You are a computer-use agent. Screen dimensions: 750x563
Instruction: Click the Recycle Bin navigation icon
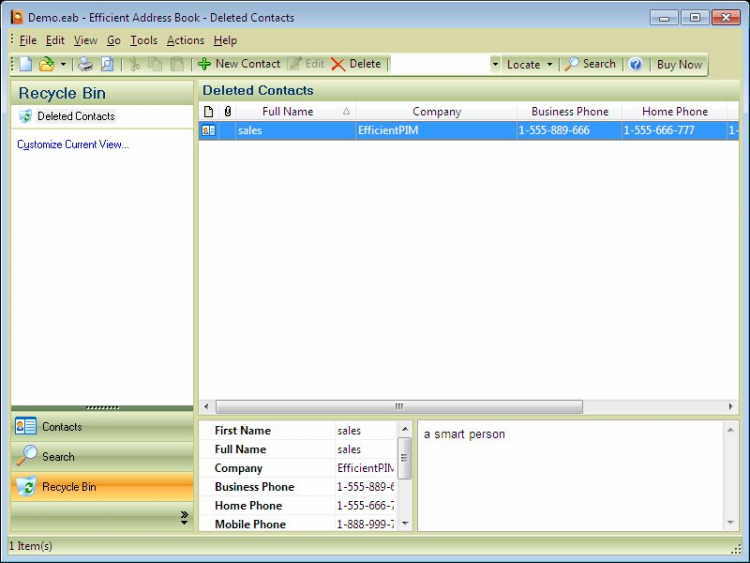tap(26, 486)
